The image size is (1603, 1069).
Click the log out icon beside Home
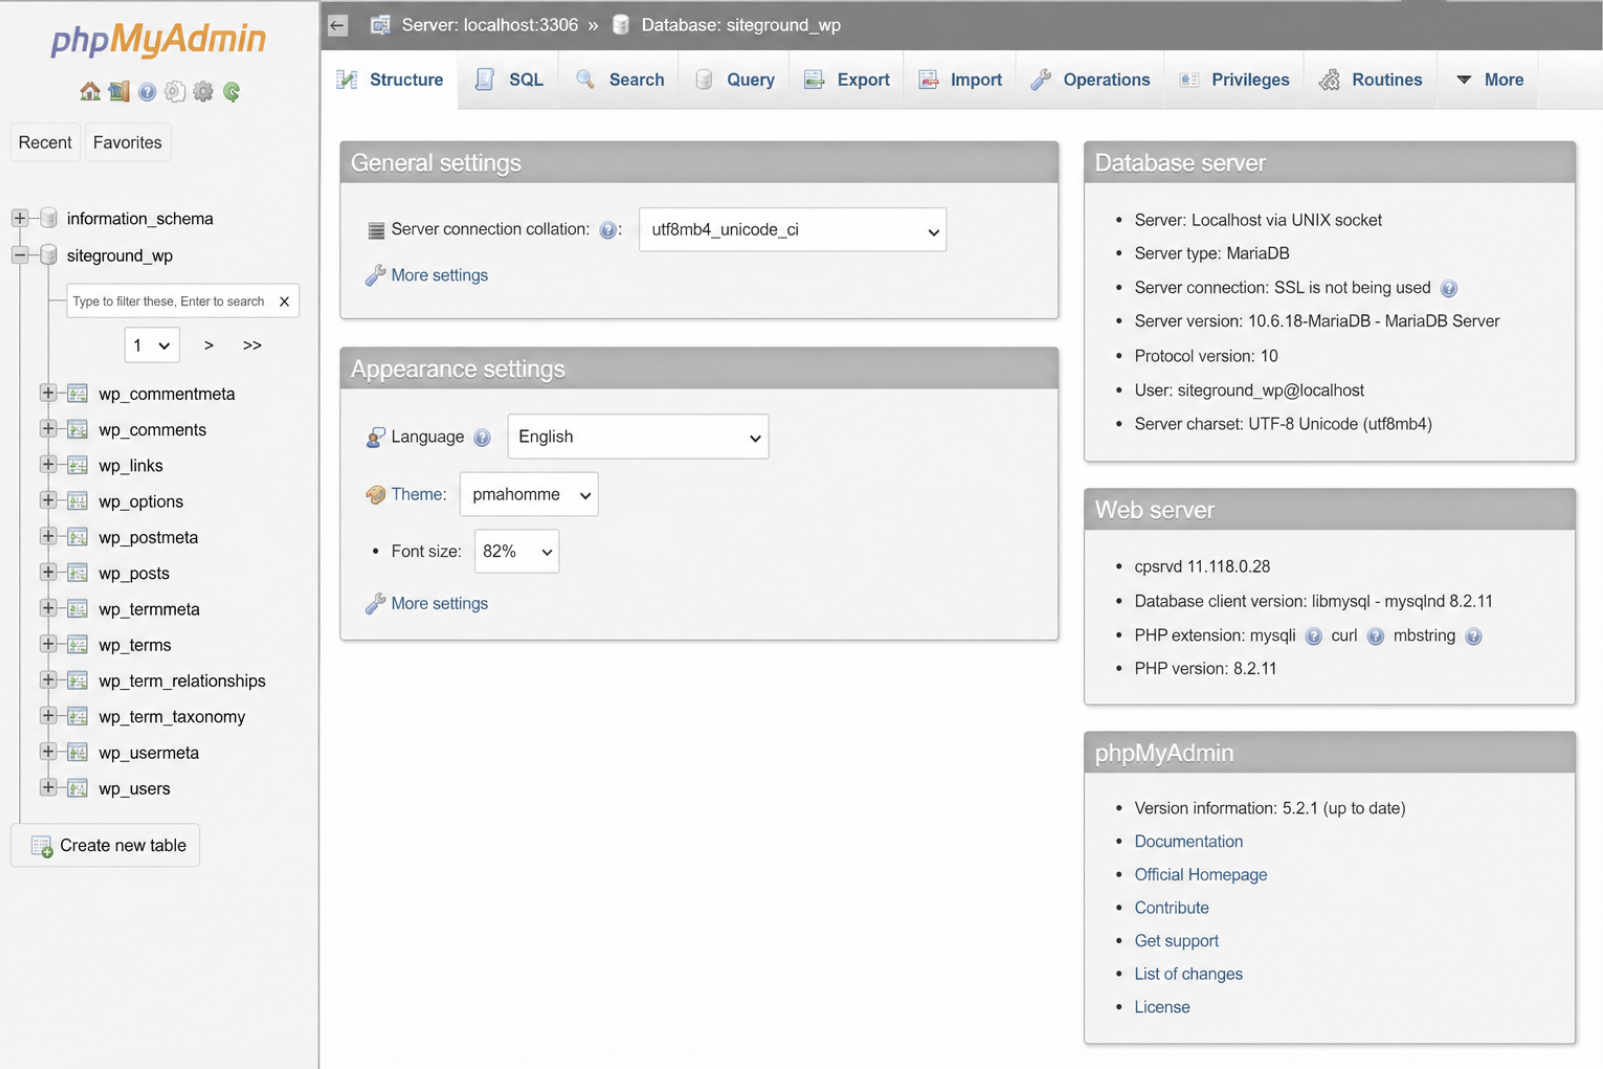point(119,92)
